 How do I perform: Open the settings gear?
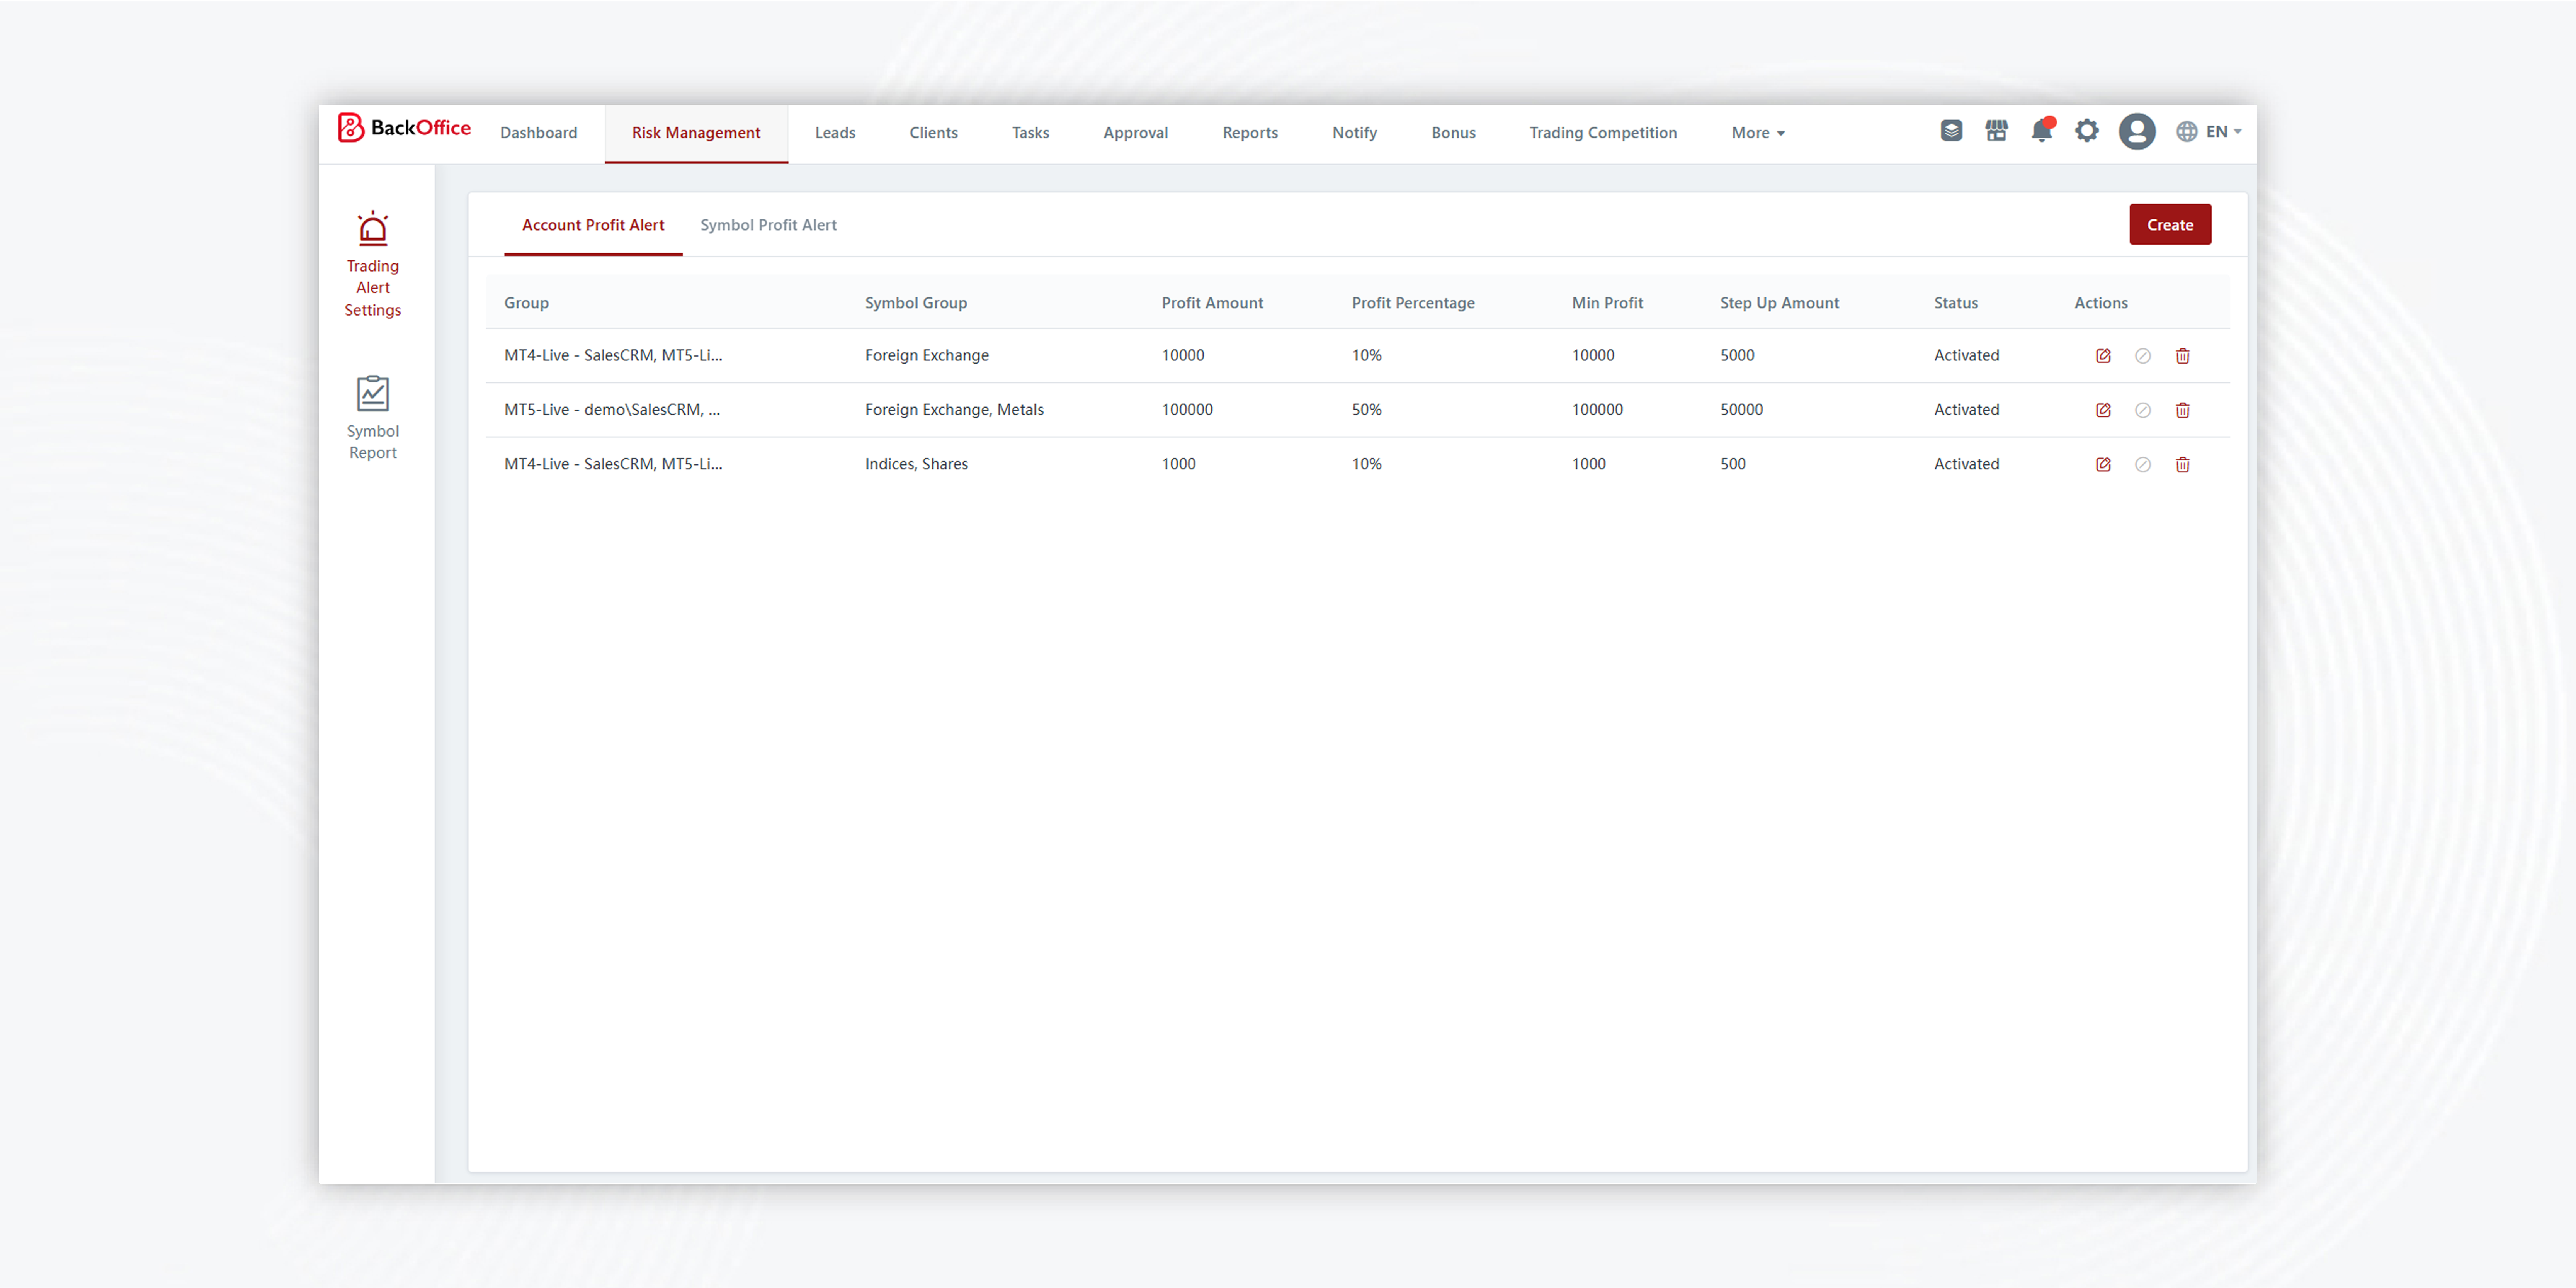2086,131
